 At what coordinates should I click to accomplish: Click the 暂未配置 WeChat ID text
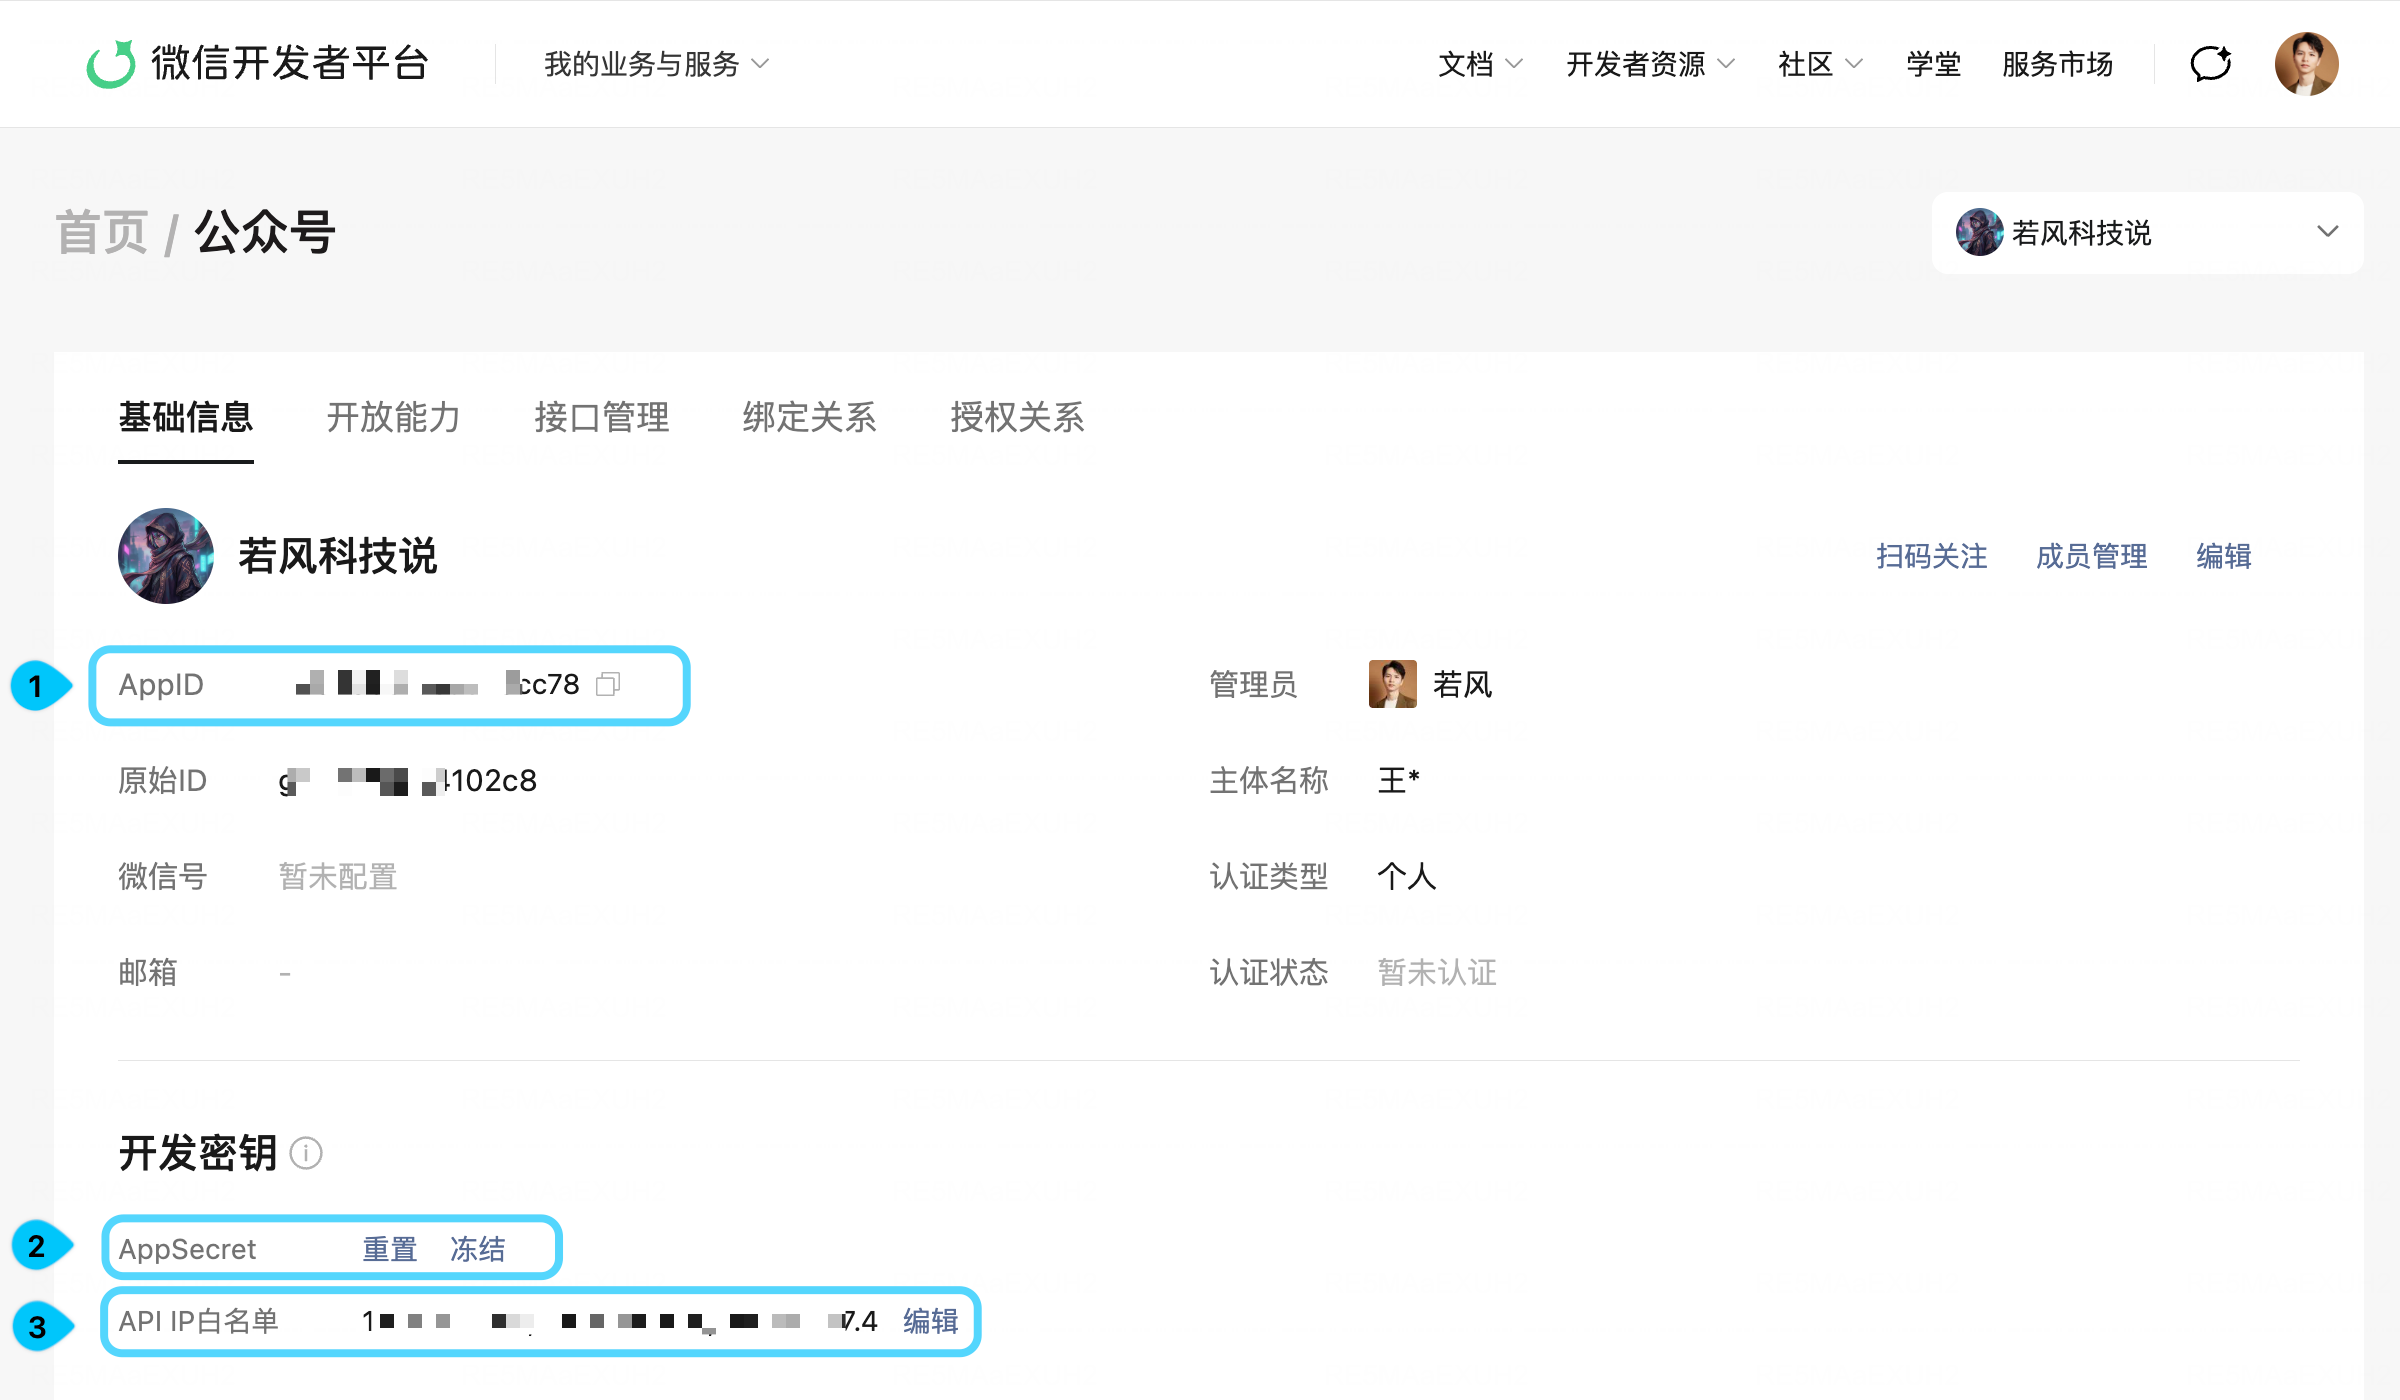338,876
